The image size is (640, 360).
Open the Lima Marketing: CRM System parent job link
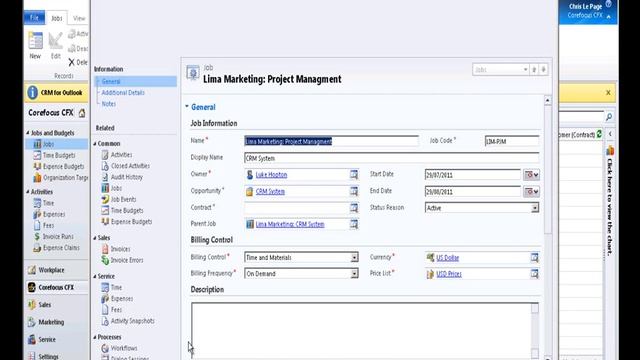[290, 224]
